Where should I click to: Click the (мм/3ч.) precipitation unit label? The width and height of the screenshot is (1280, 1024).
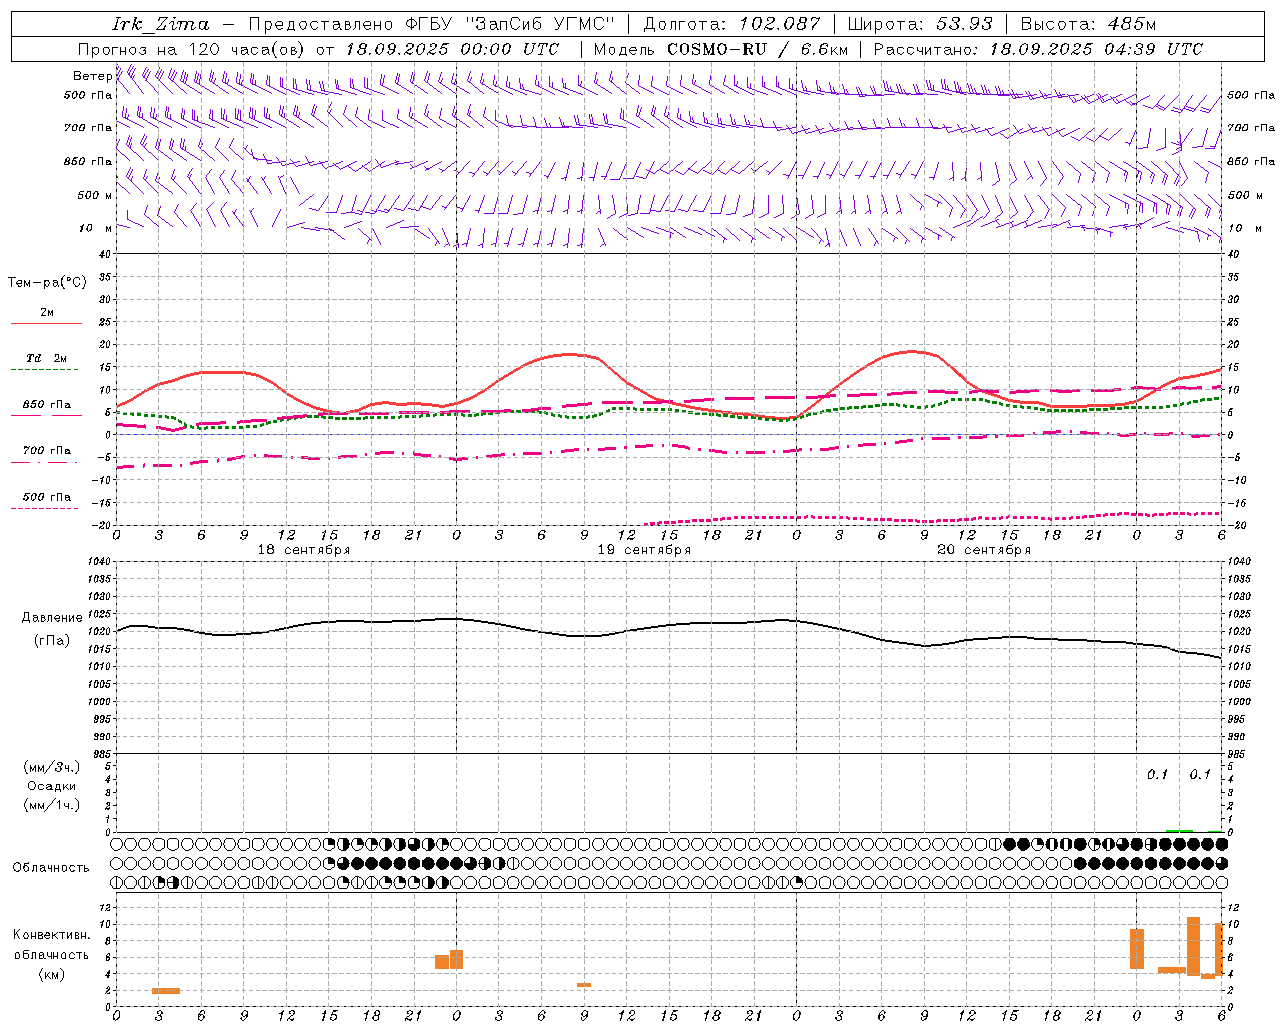(x=52, y=767)
